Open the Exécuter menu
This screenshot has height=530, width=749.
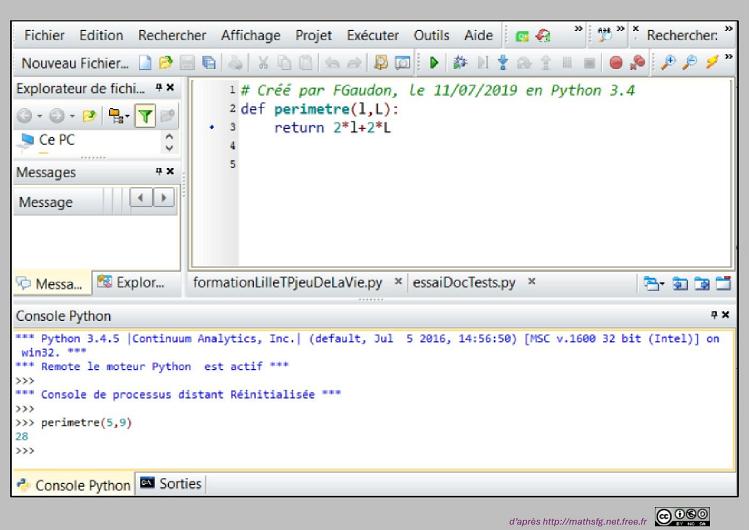(372, 35)
